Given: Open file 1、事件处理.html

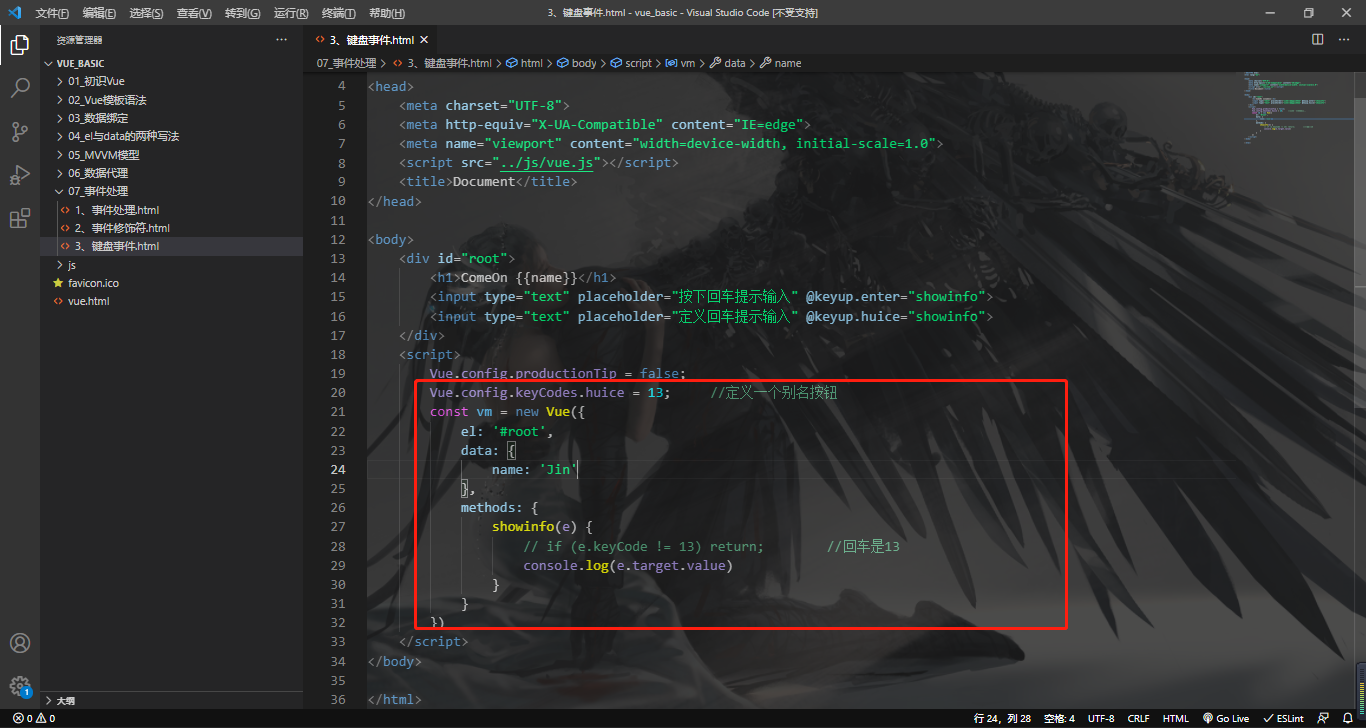Looking at the screenshot, I should coord(171,210).
